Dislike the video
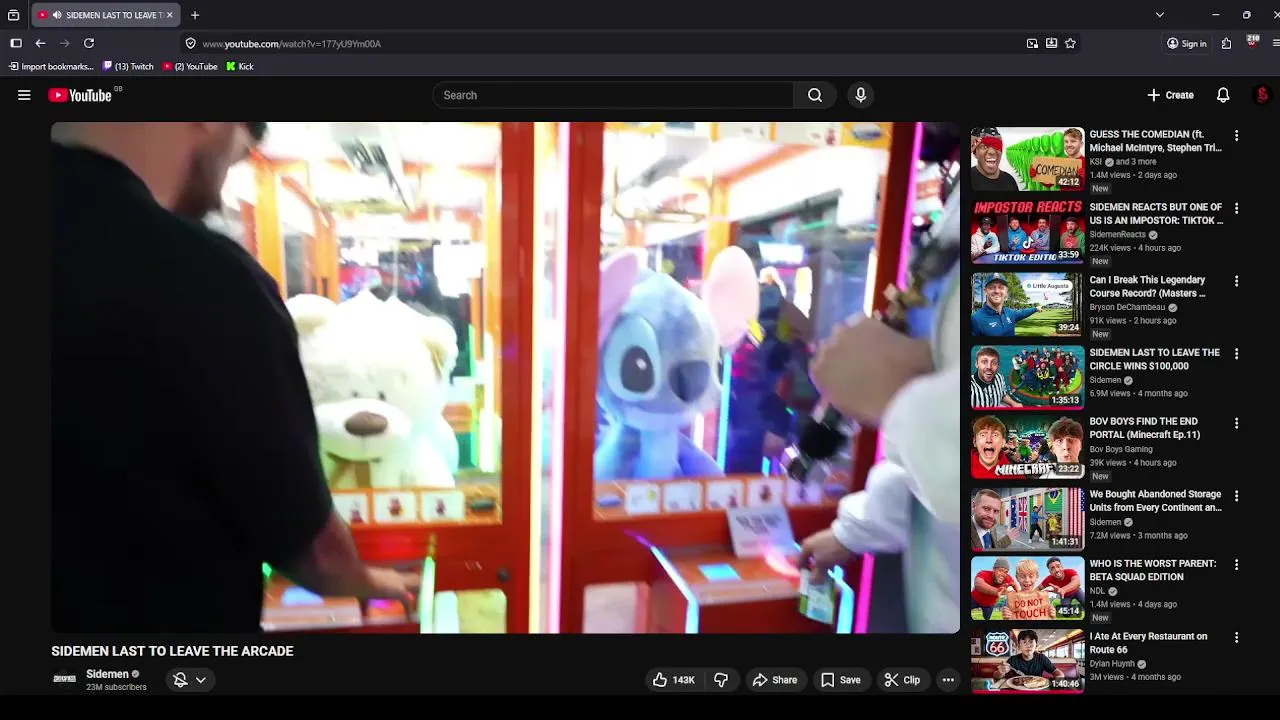This screenshot has height=720, width=1280. (x=721, y=680)
